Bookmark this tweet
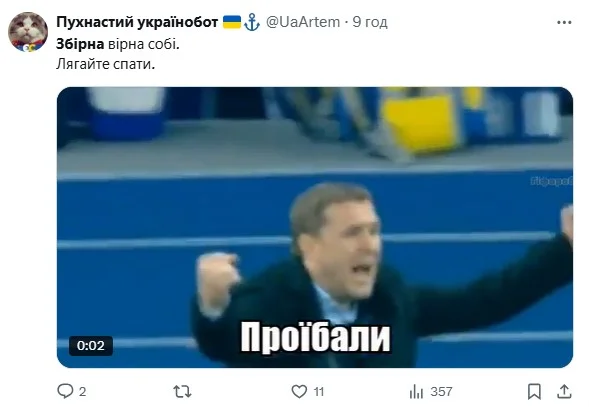The height and width of the screenshot is (407, 589). [x=534, y=392]
